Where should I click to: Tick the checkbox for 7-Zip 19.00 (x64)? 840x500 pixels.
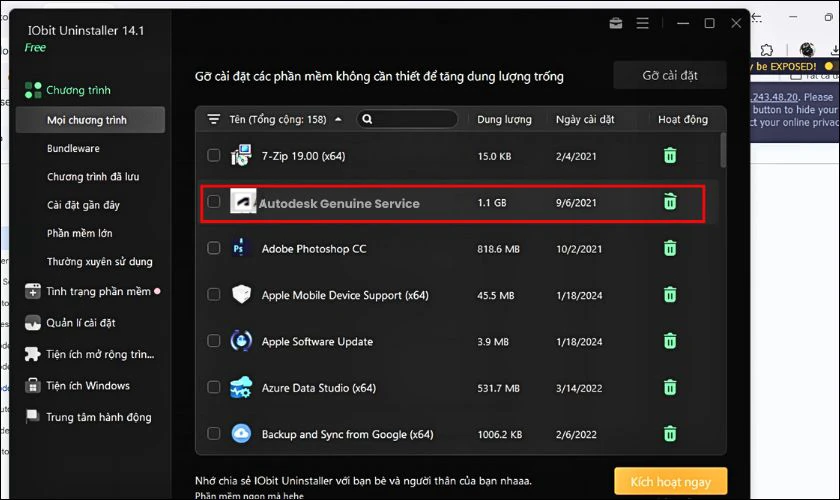point(213,155)
